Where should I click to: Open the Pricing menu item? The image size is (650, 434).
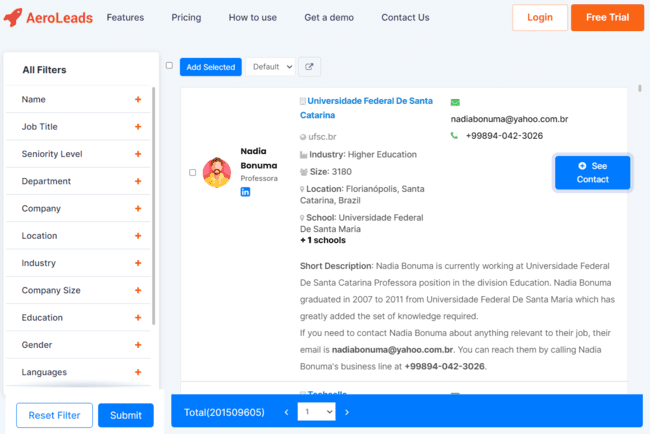[186, 18]
